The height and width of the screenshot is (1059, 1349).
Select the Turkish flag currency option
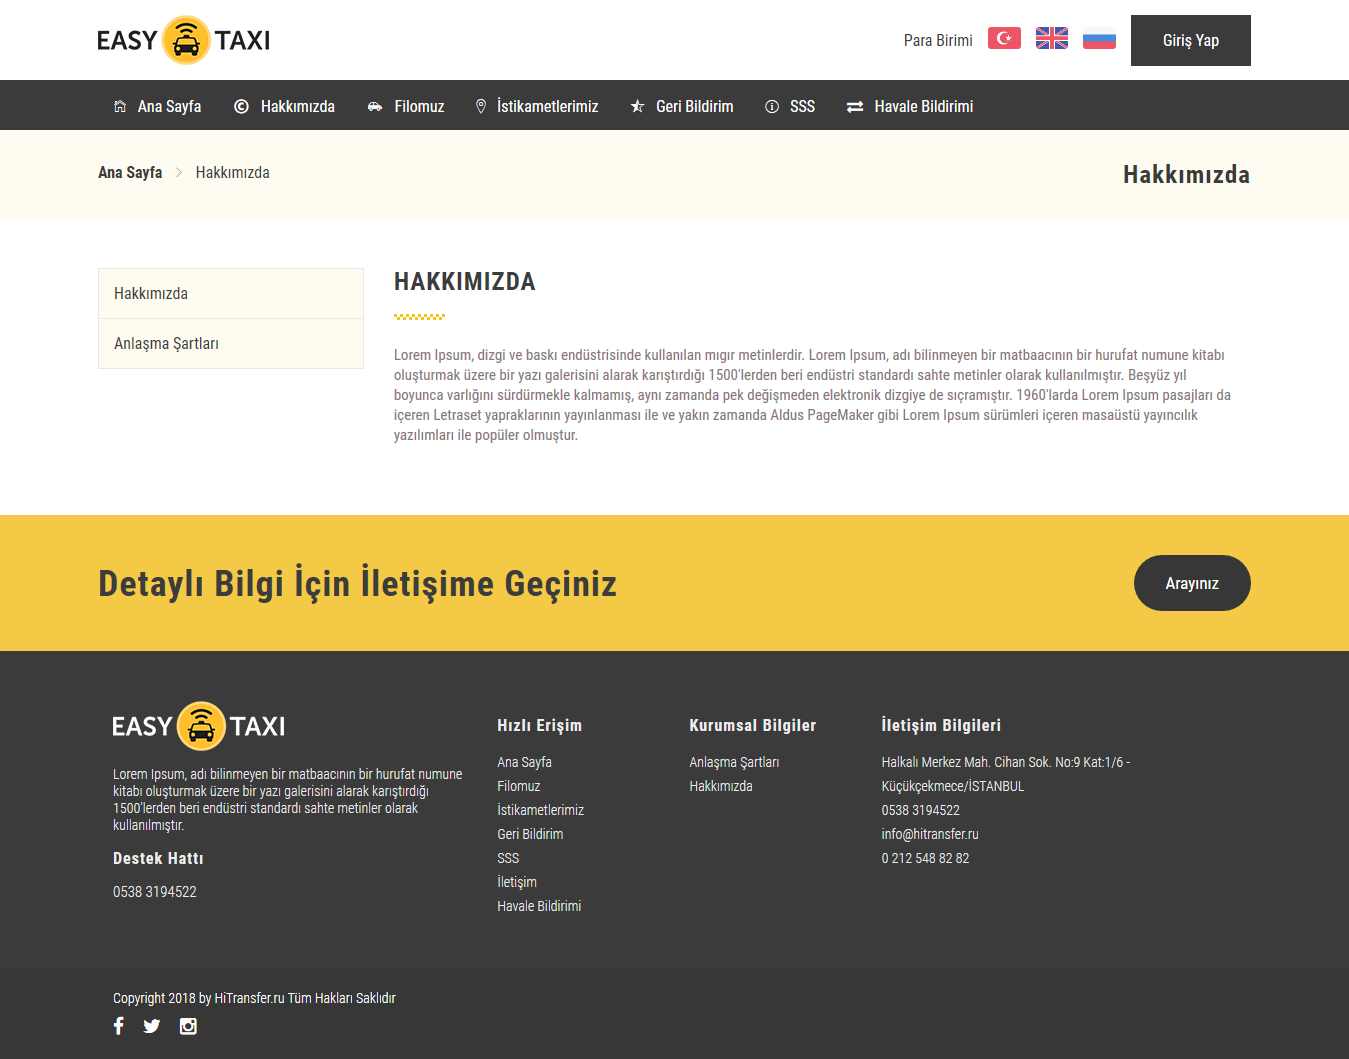click(x=1004, y=38)
